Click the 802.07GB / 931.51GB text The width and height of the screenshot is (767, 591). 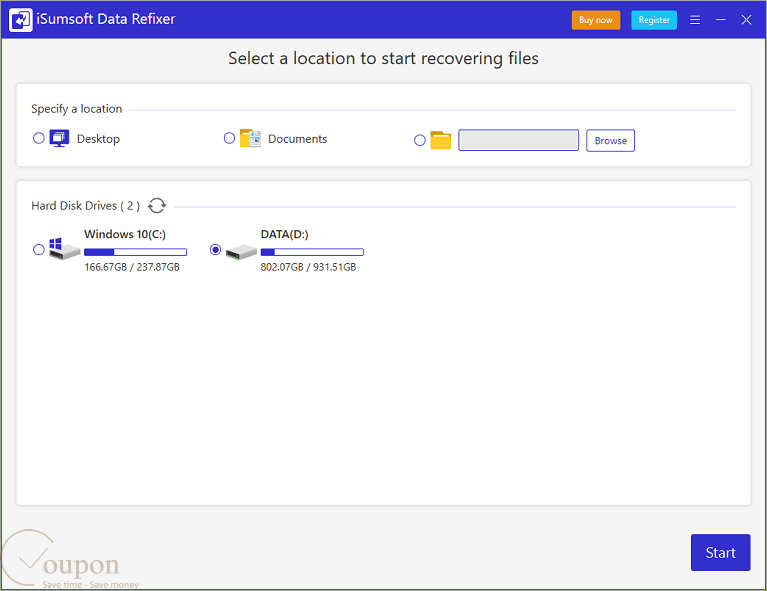click(x=308, y=267)
